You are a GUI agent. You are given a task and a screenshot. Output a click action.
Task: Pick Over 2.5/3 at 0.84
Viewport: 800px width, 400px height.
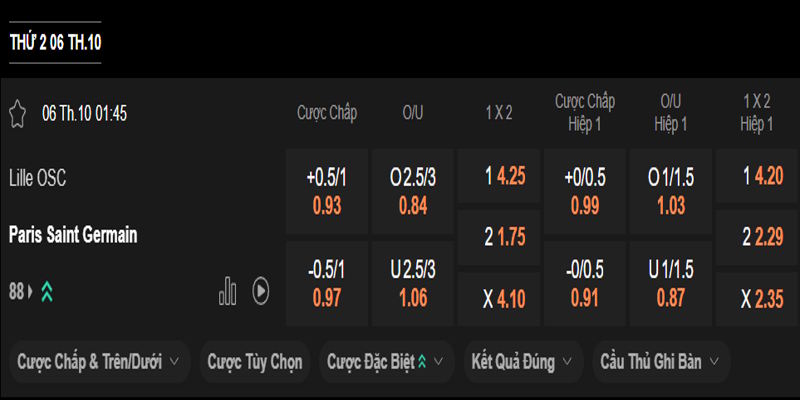pos(412,192)
